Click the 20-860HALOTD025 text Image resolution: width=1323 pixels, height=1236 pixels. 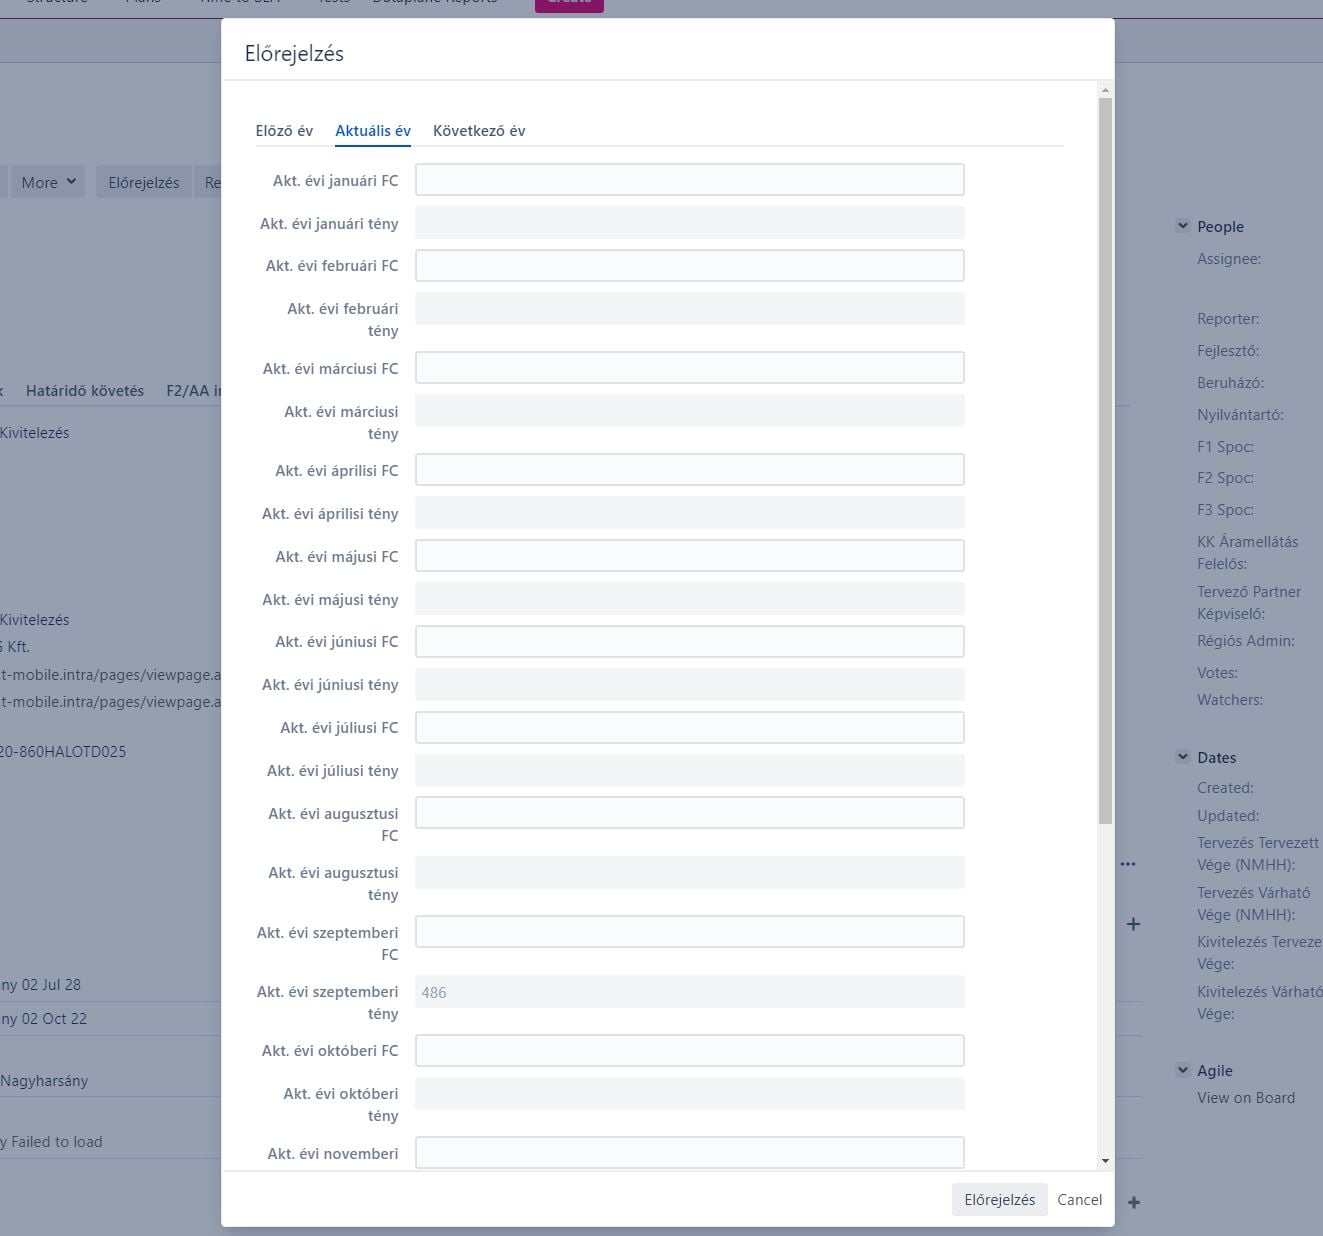[x=63, y=752]
